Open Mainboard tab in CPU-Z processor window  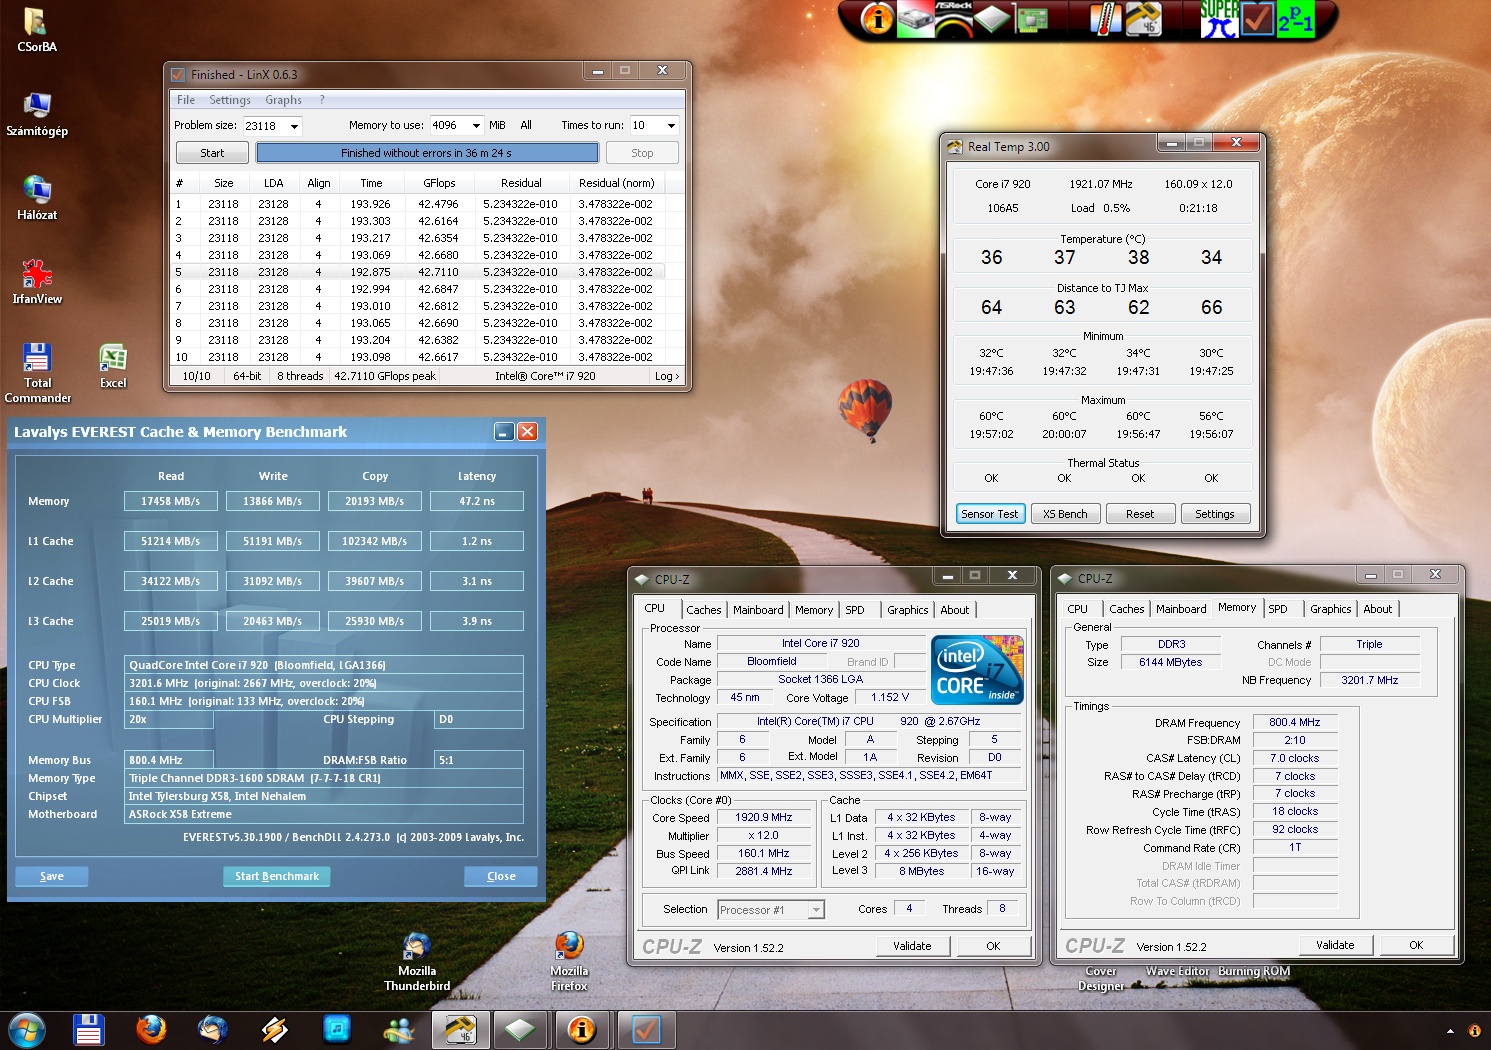758,610
